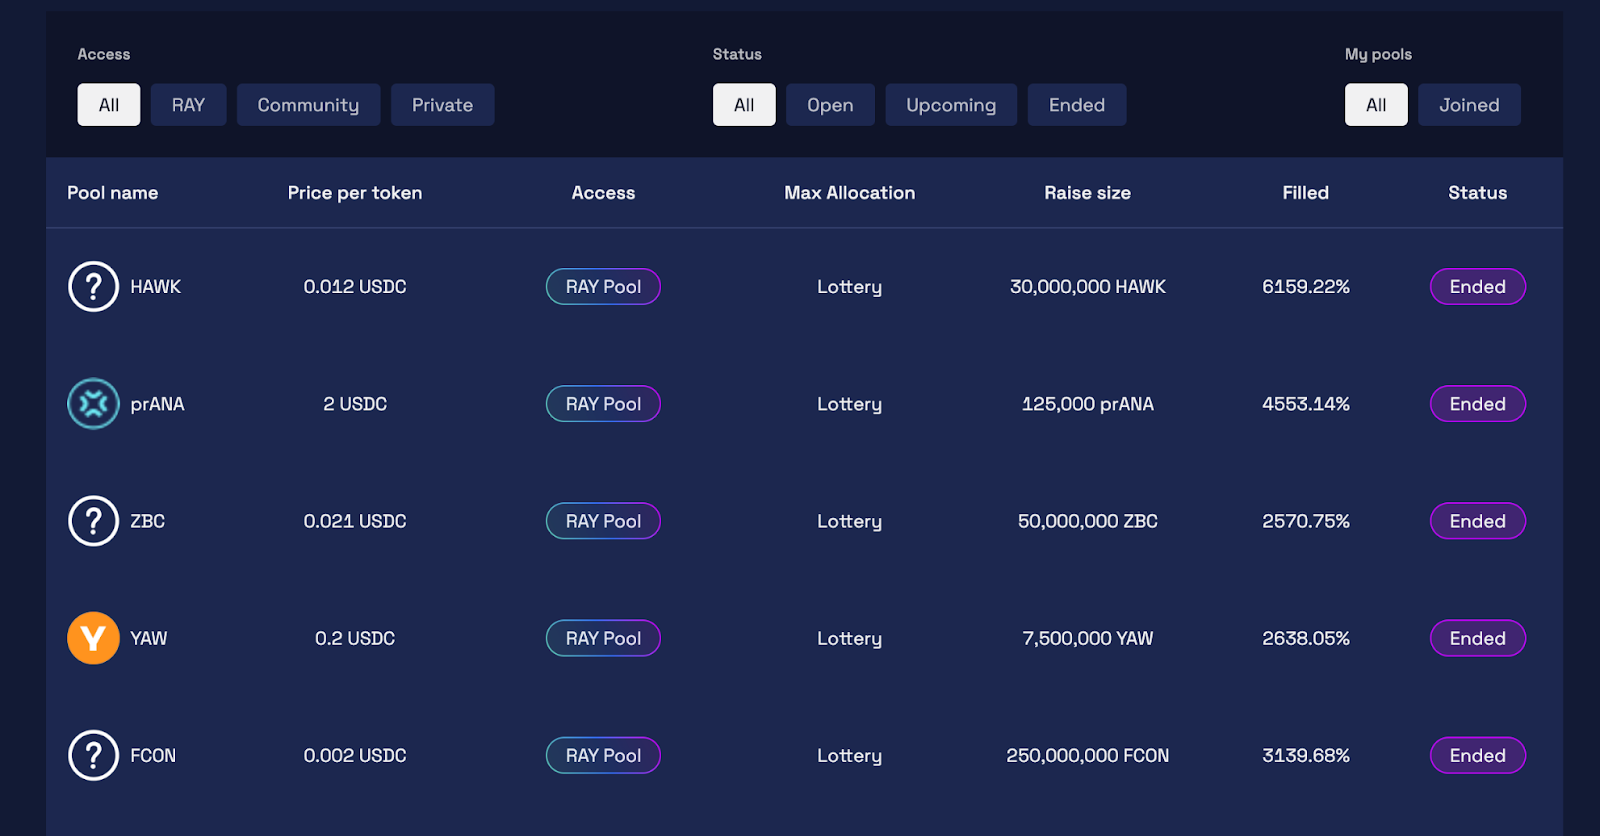1600x836 pixels.
Task: Click Lottery allocation in the HAWK row
Action: point(850,287)
